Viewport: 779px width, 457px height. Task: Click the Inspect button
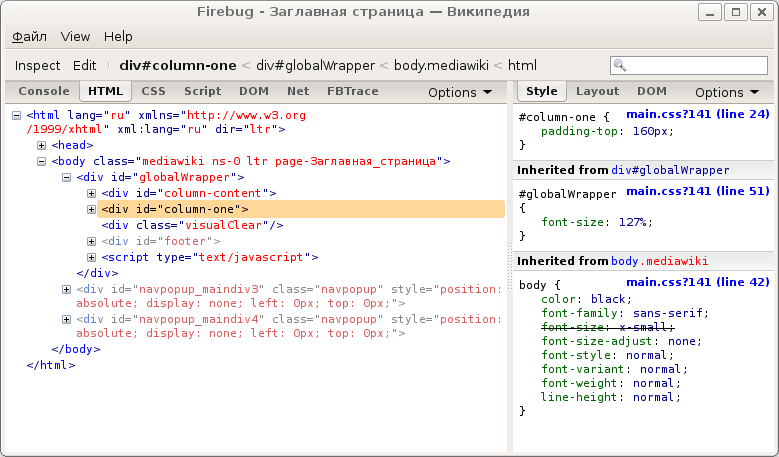tap(37, 65)
